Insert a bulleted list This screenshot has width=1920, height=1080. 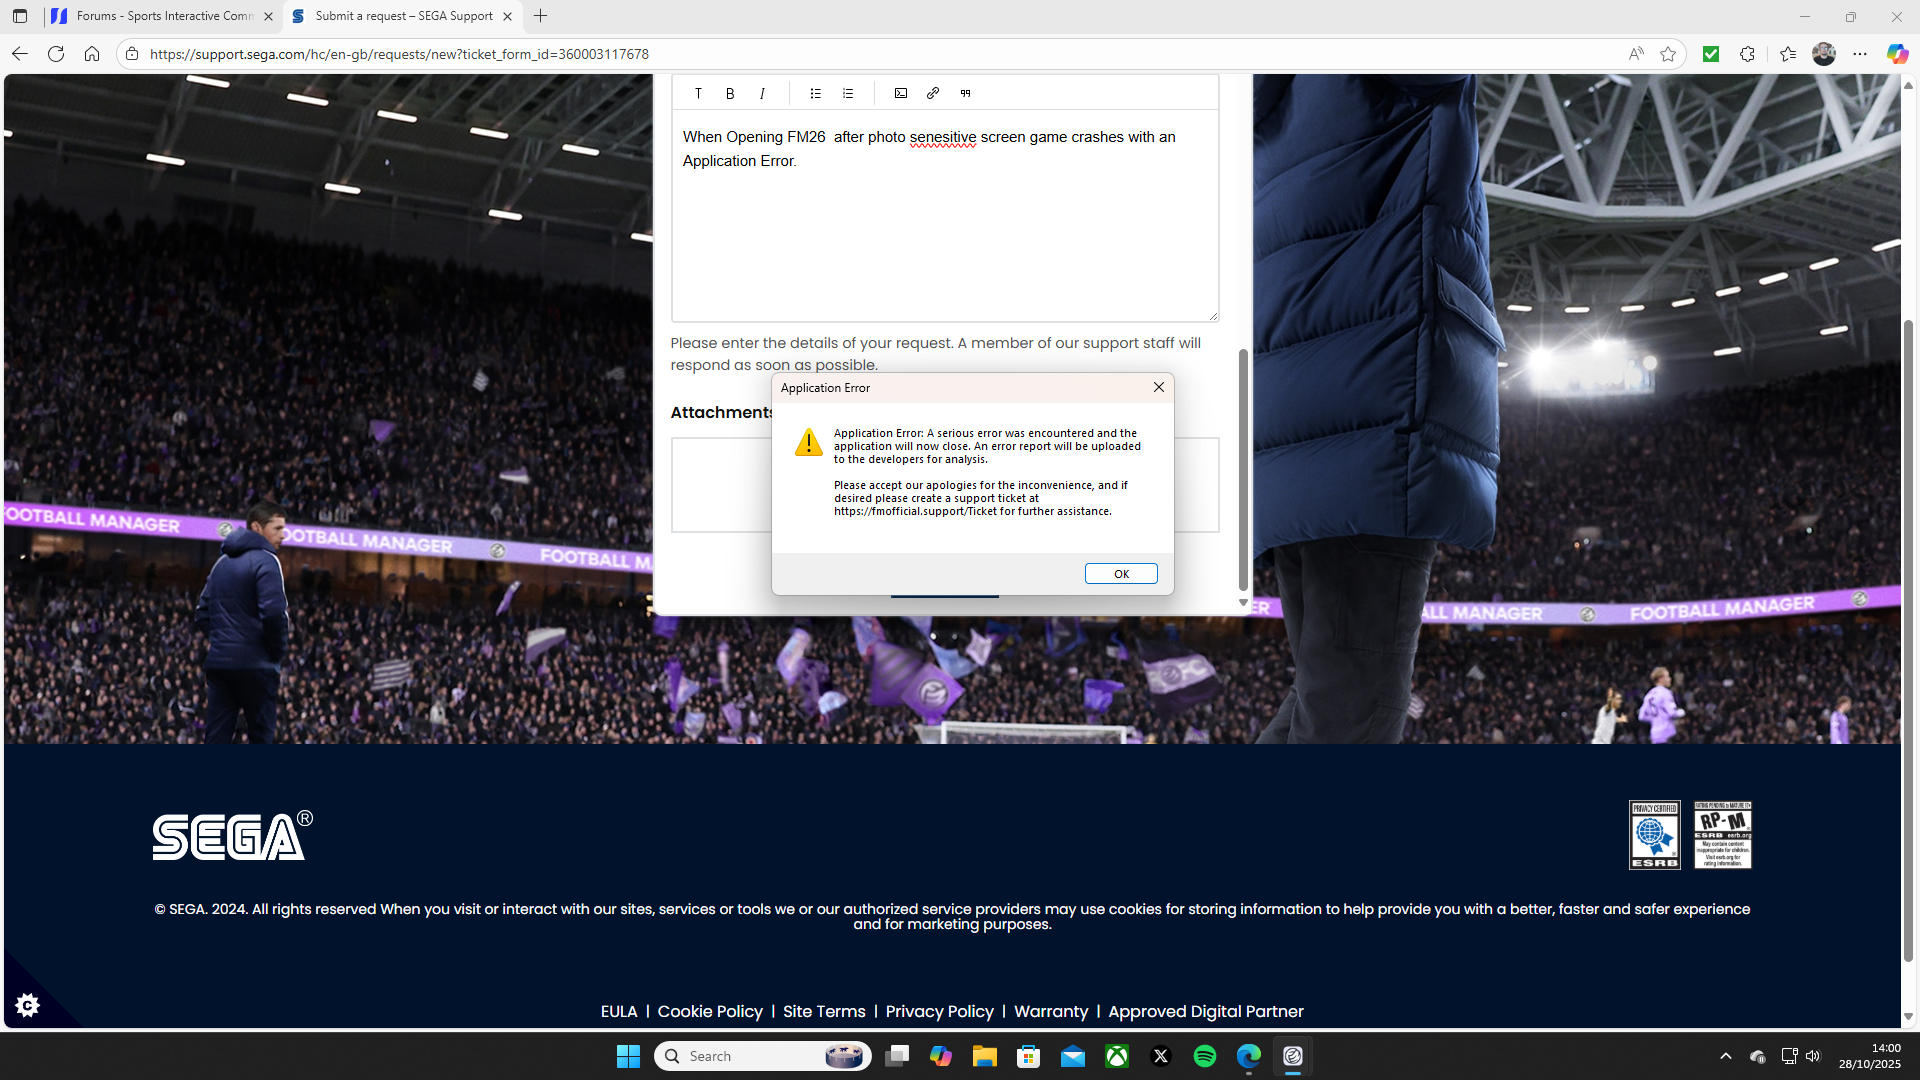(x=816, y=93)
